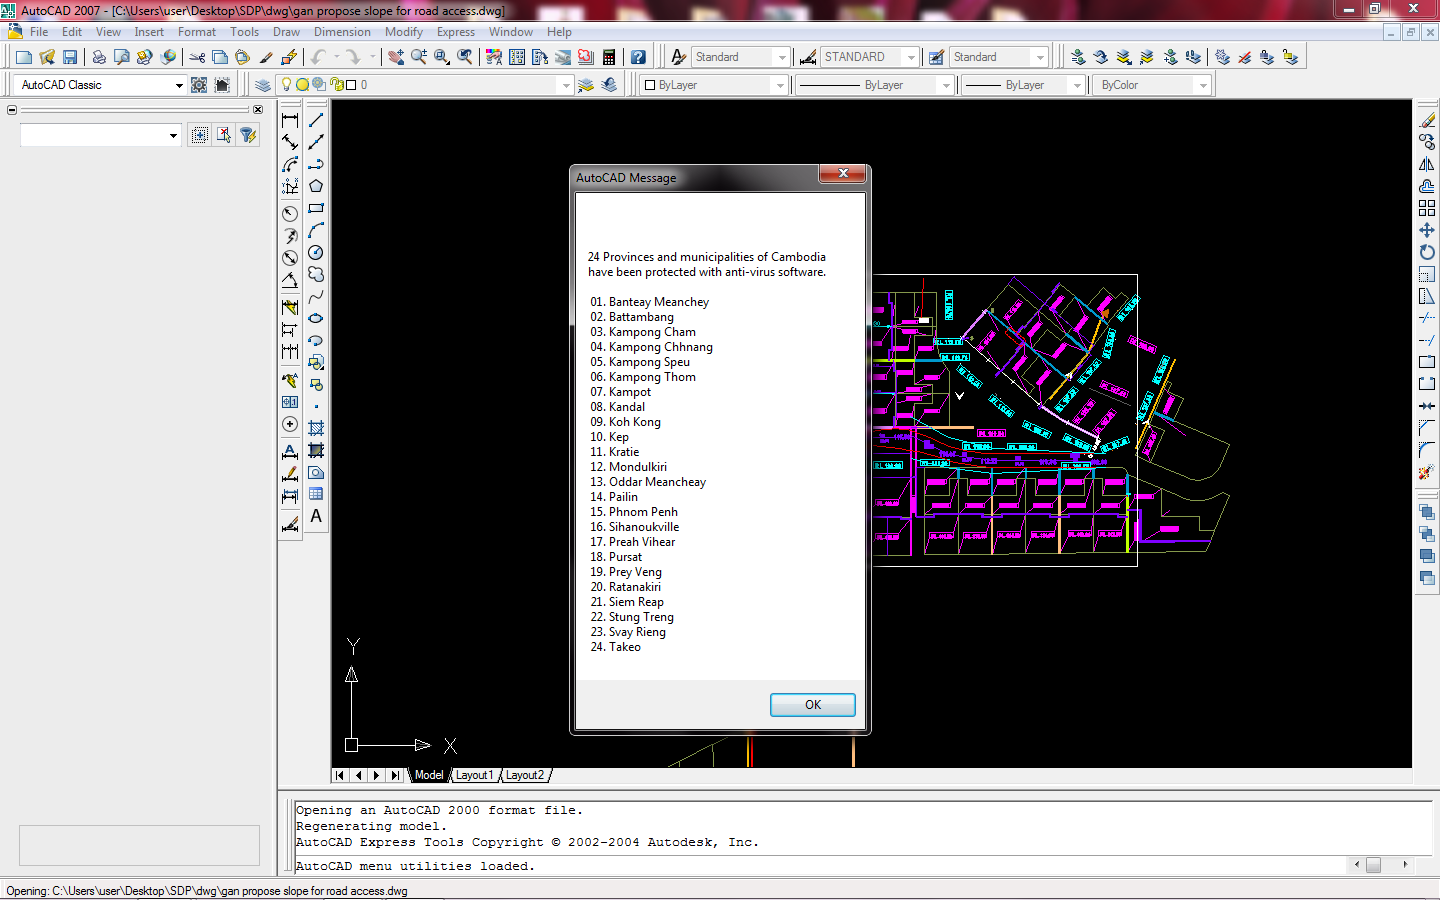The width and height of the screenshot is (1440, 900).
Task: Open the Format menu
Action: (197, 32)
